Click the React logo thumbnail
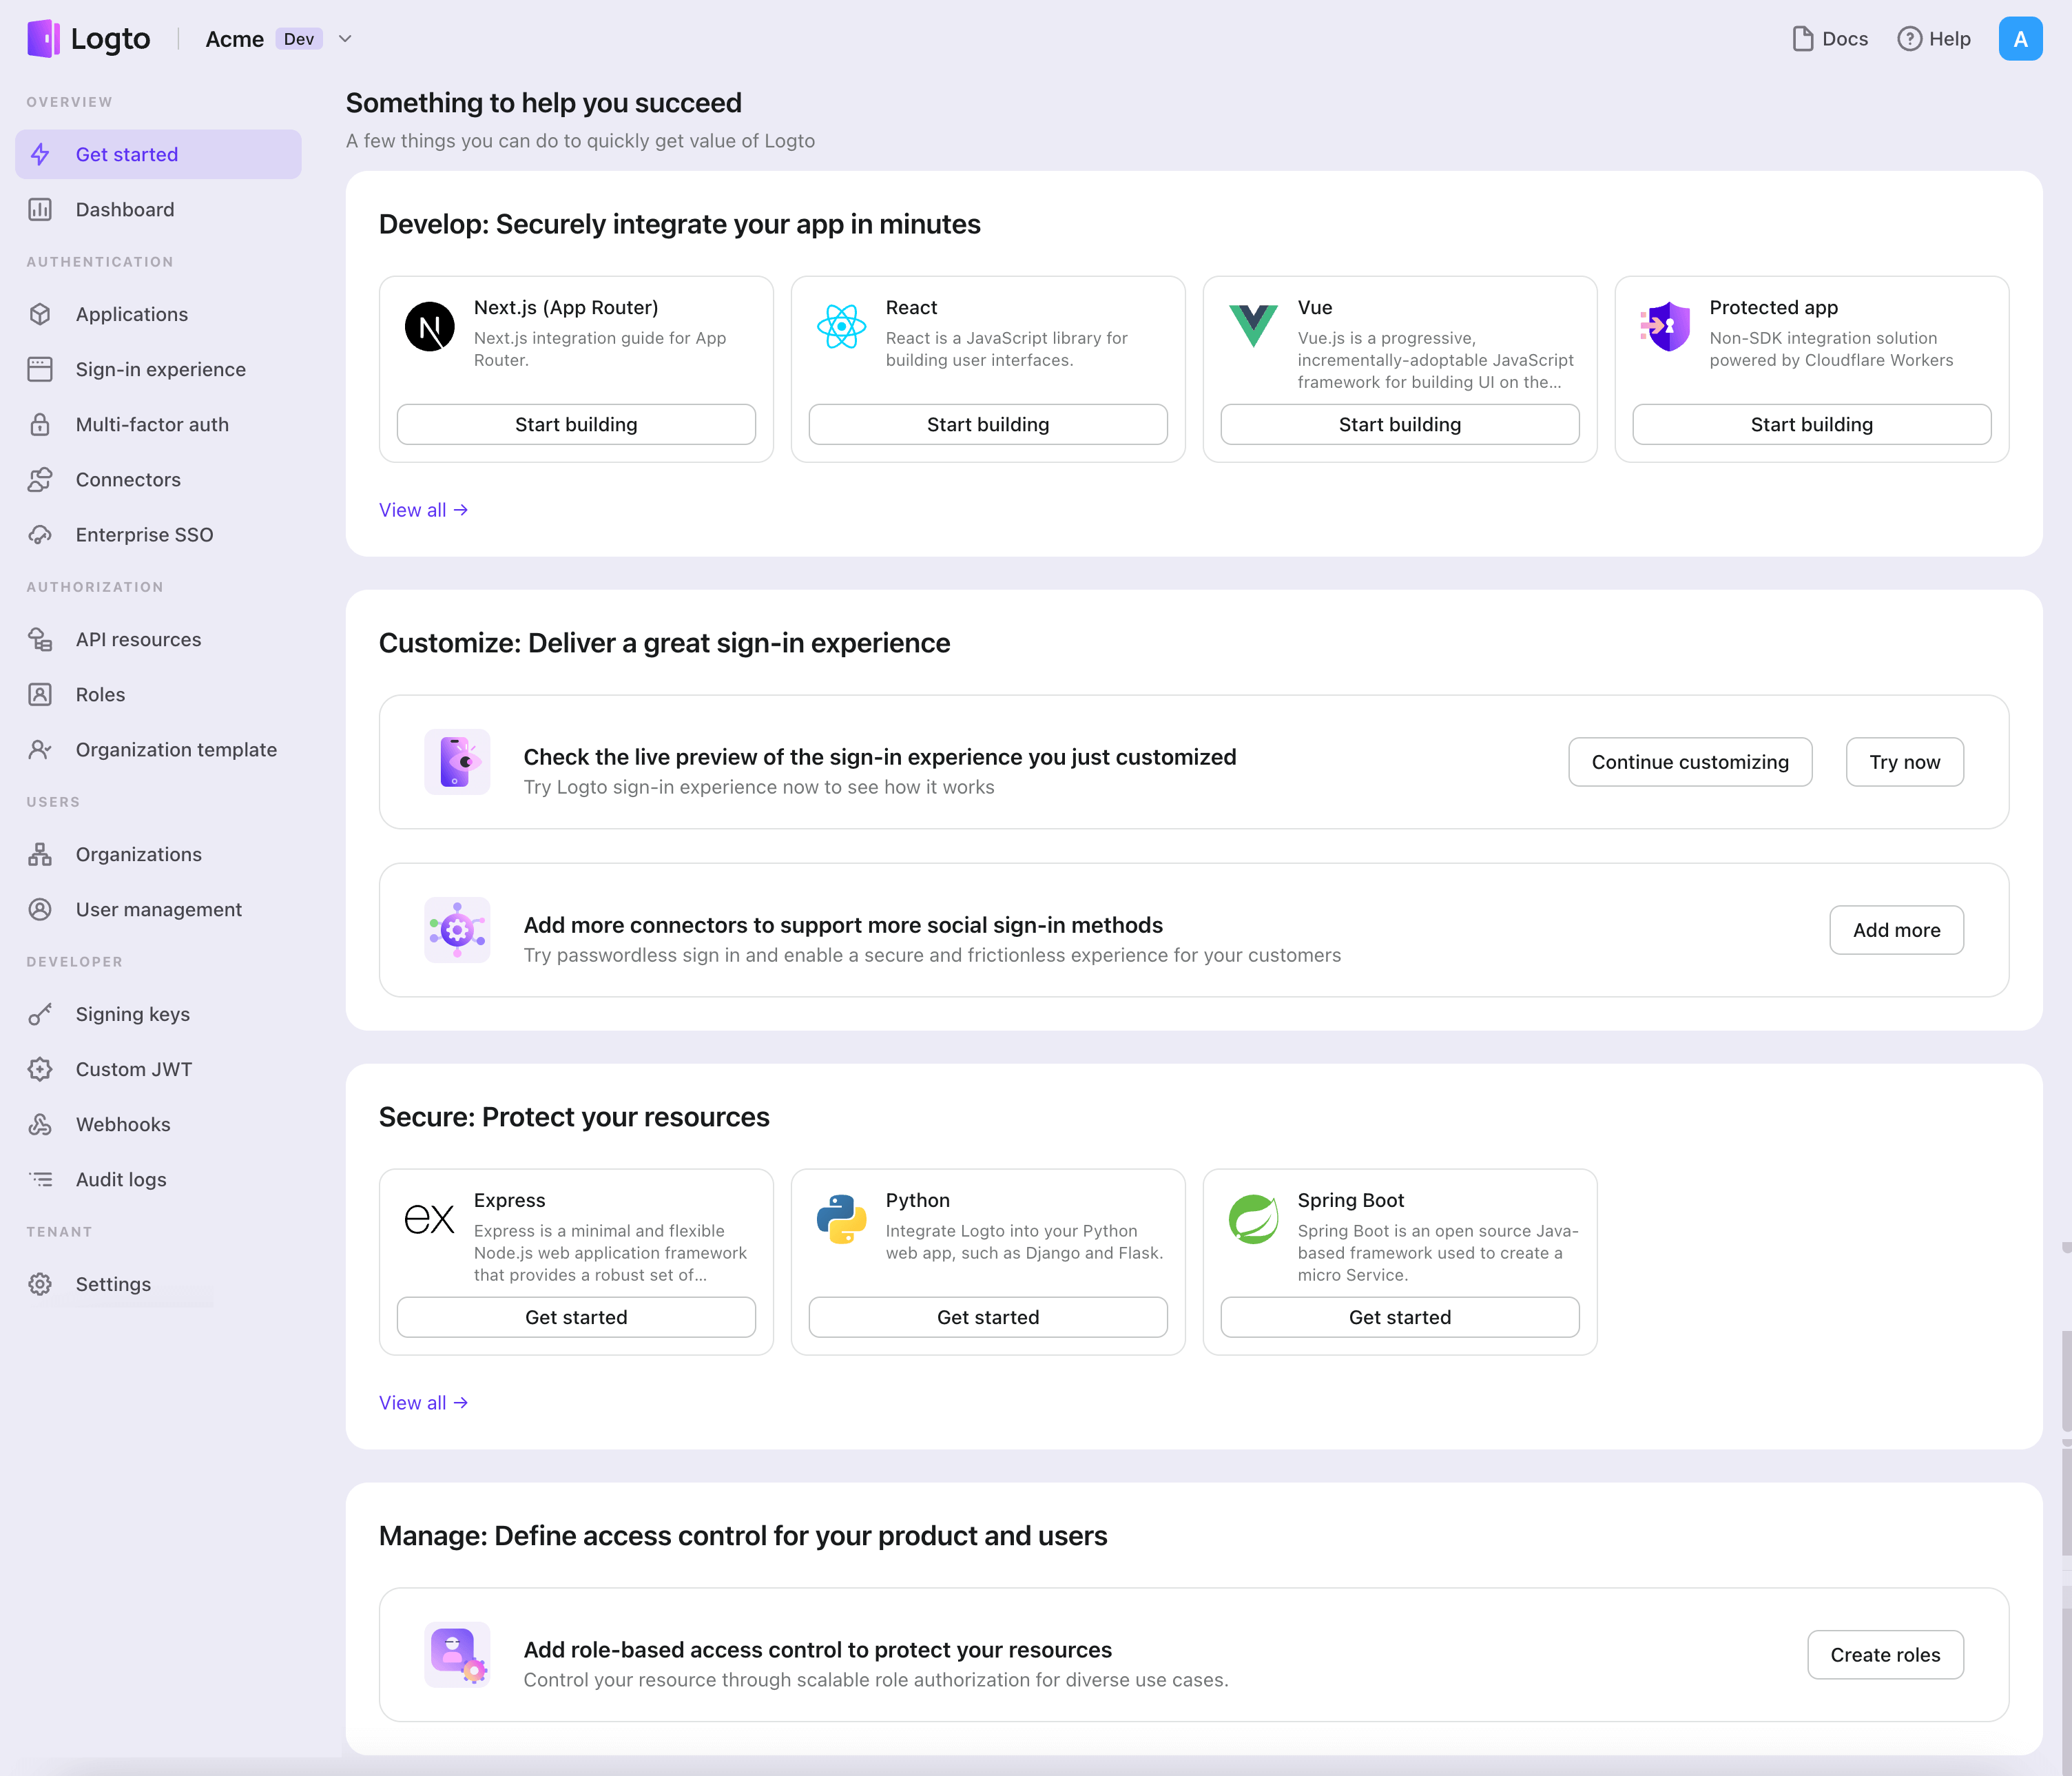Screen dimensions: 2072x1776 click(x=841, y=327)
